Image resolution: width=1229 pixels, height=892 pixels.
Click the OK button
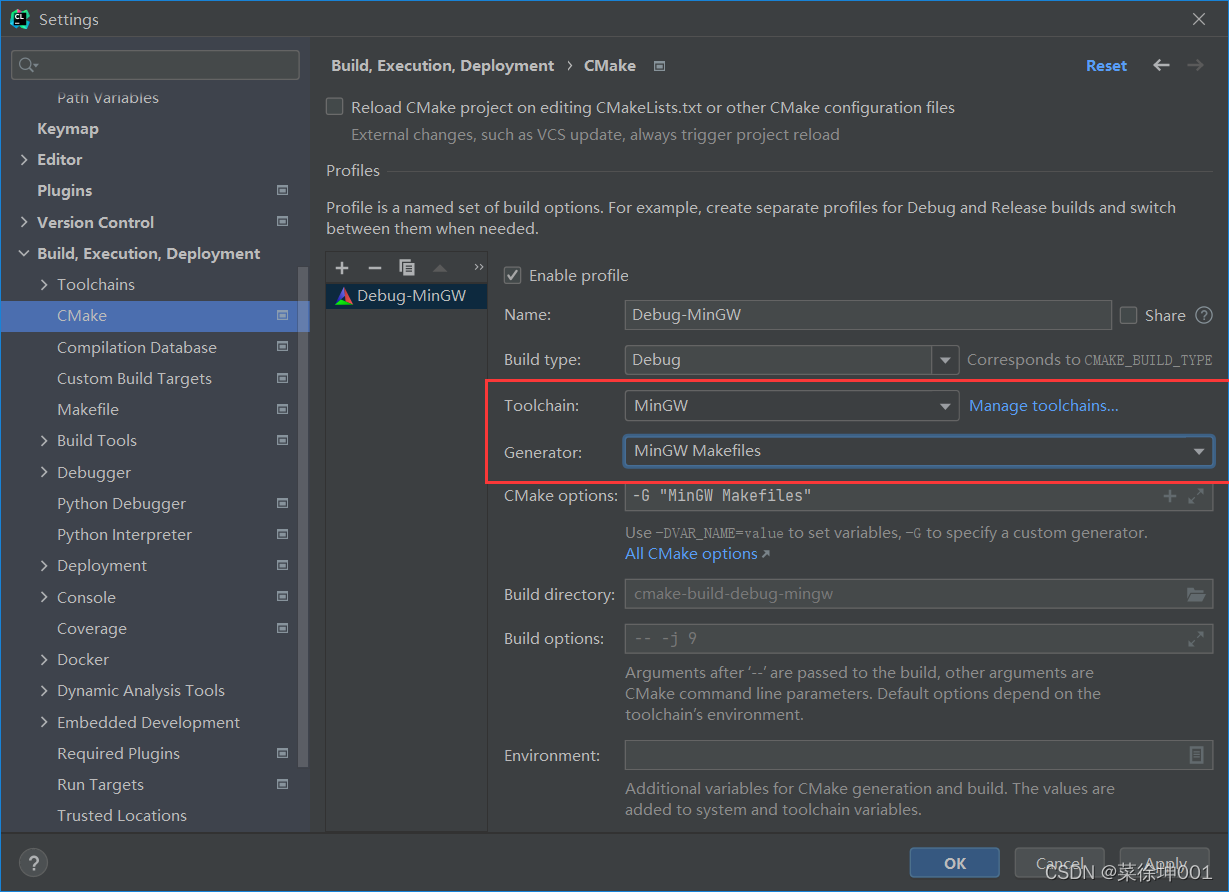(x=955, y=863)
